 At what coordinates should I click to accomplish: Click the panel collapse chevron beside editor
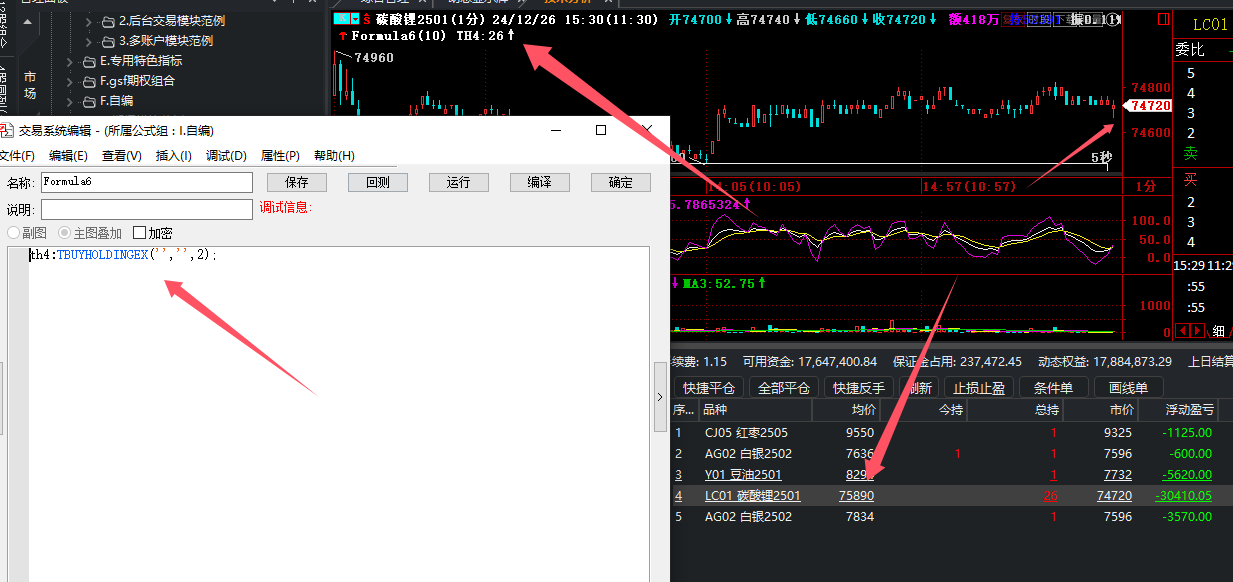660,397
